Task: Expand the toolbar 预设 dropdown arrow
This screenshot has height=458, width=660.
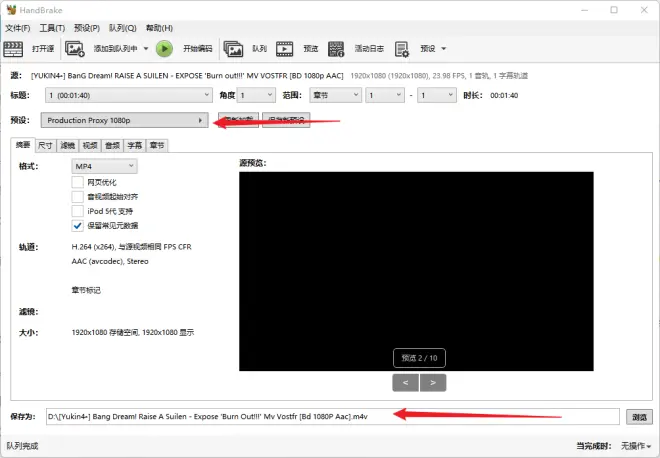Action: (444, 49)
